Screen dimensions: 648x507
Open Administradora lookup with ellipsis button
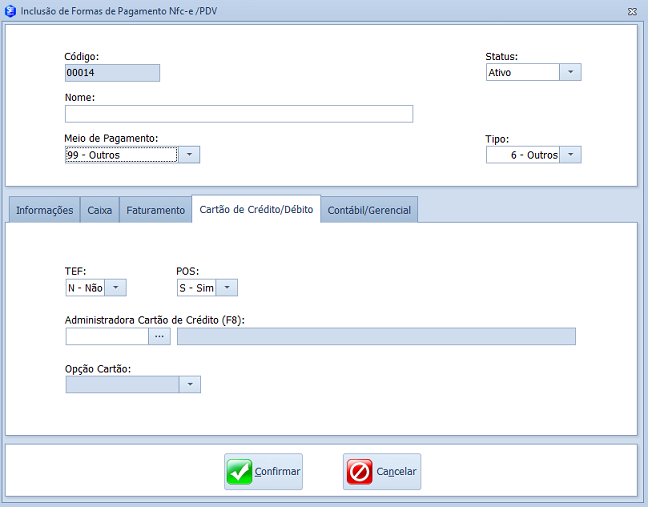[x=159, y=336]
